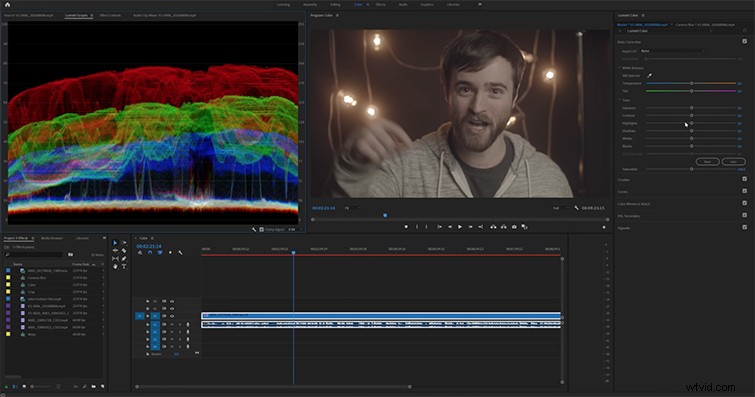Toggle the Basic Correction checkbox

pyautogui.click(x=744, y=42)
